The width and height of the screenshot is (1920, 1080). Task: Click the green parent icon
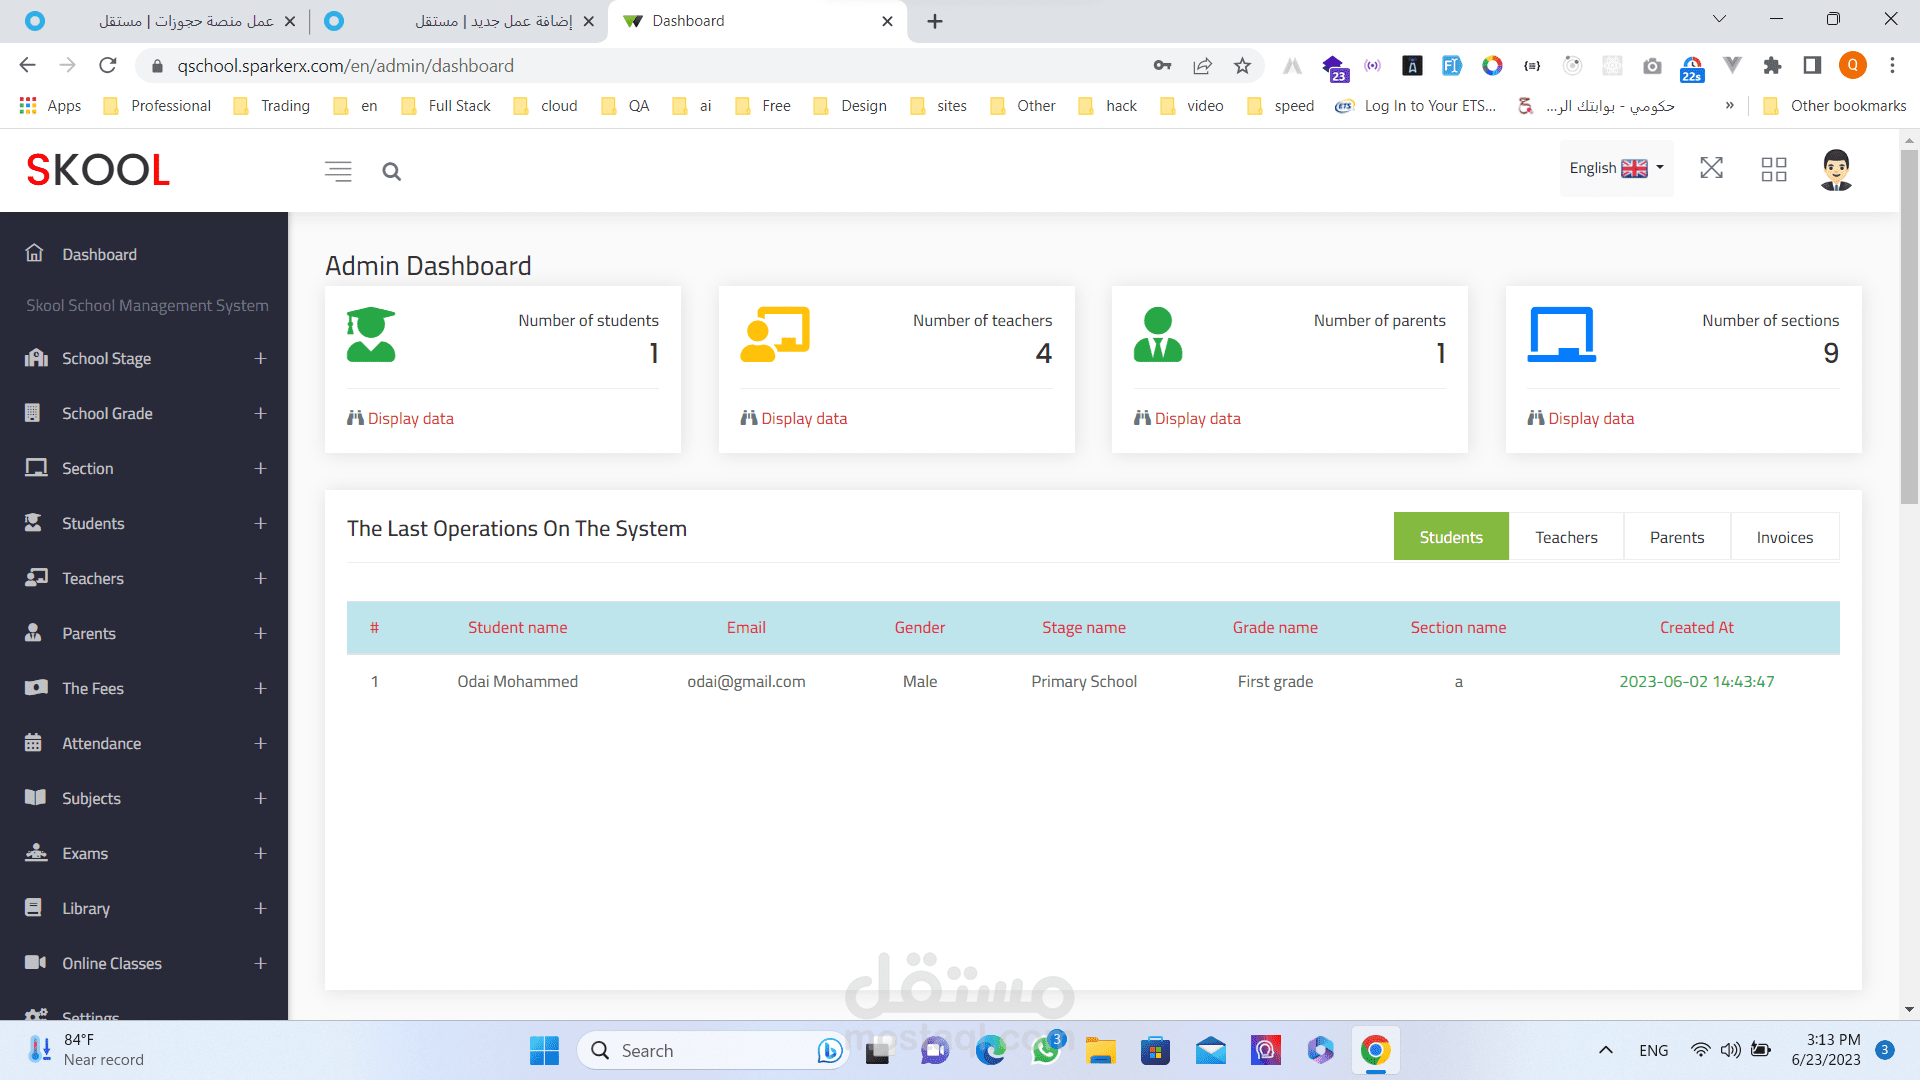(x=1158, y=334)
